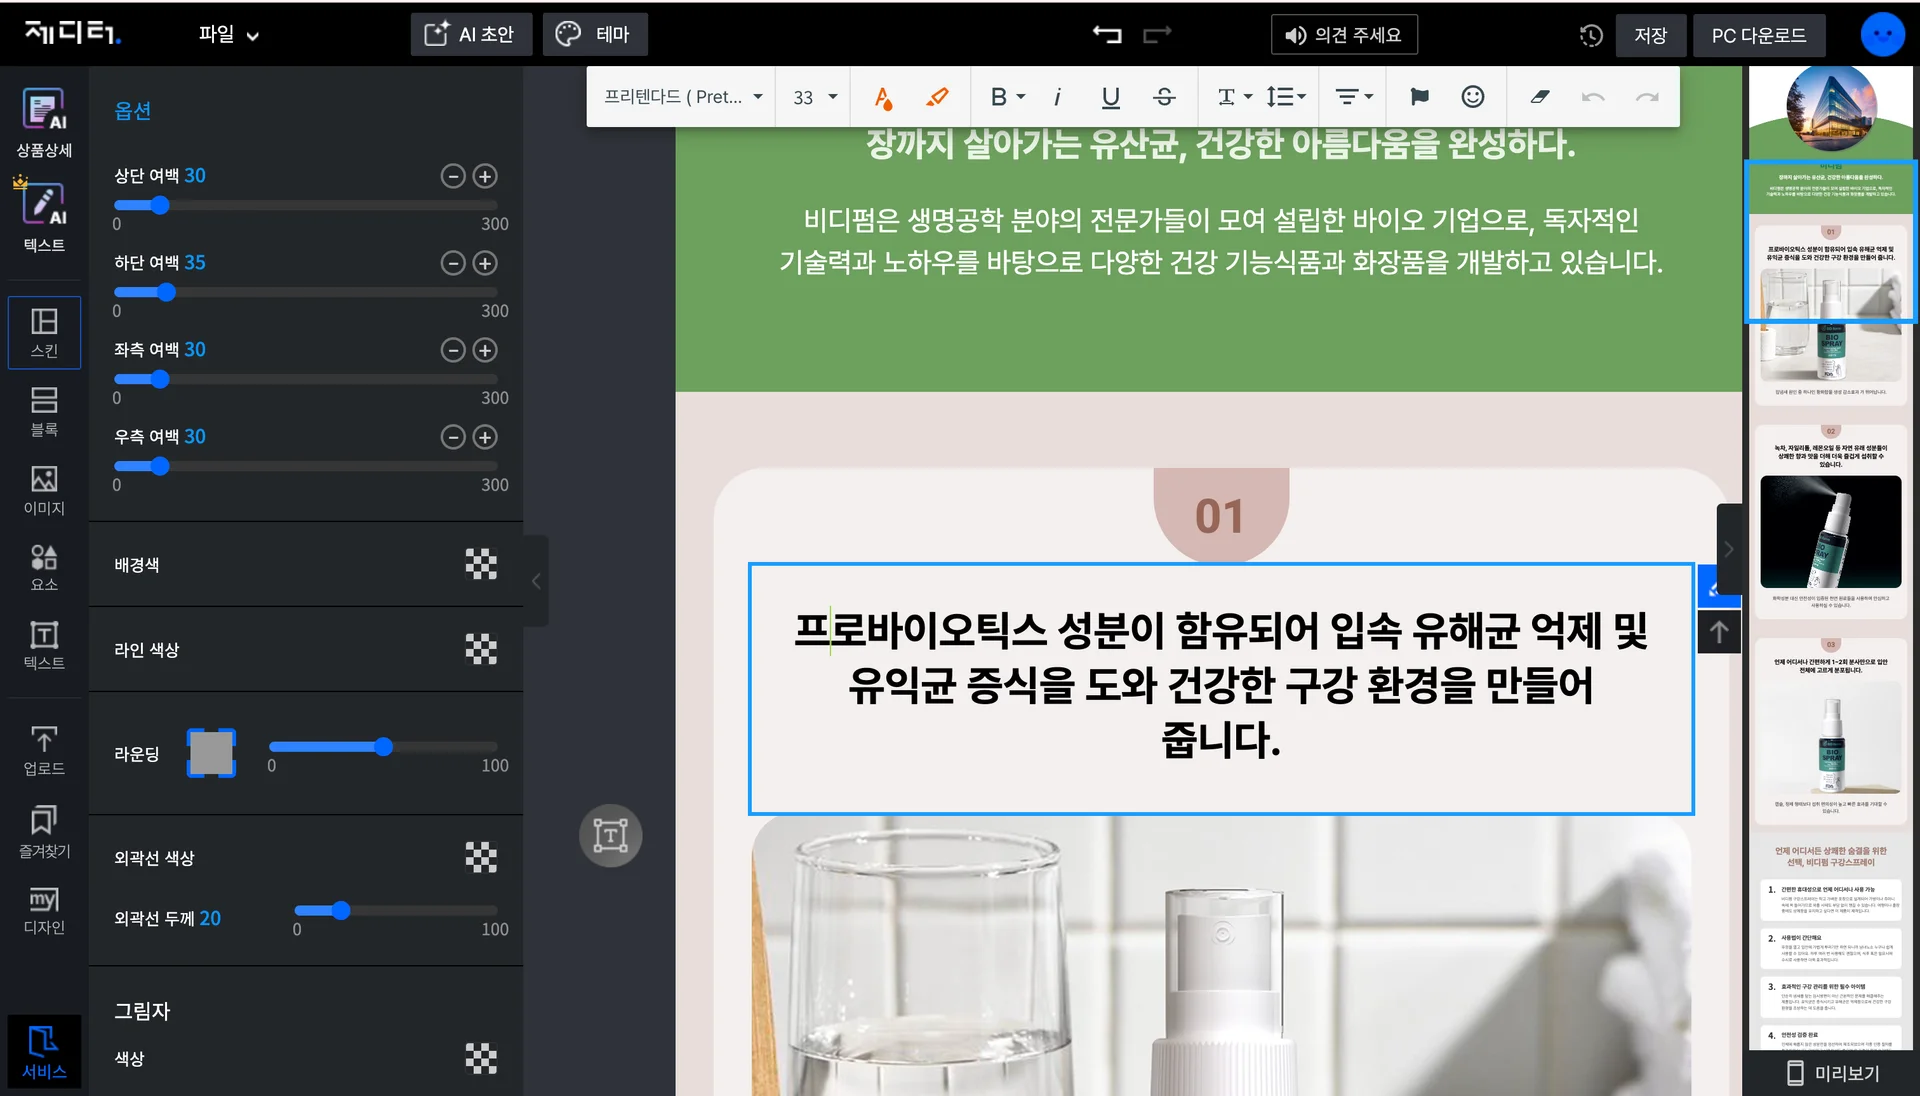Increase 상단 여백 with plus button
This screenshot has width=1920, height=1096.
click(x=485, y=176)
